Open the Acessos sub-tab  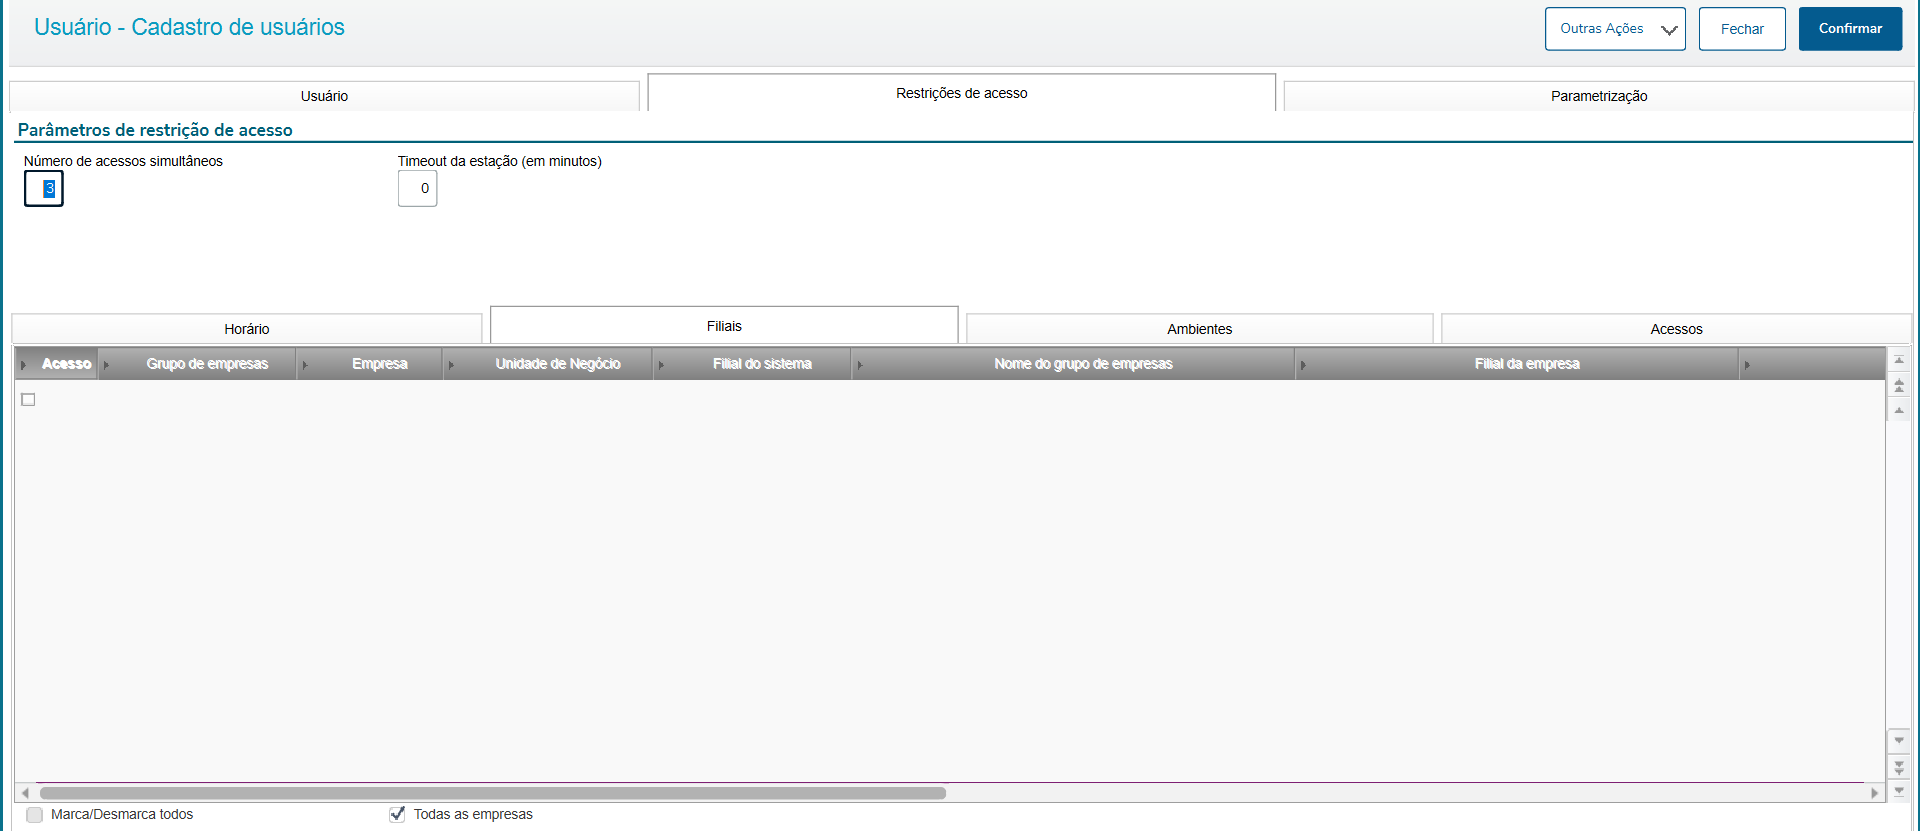pos(1676,329)
